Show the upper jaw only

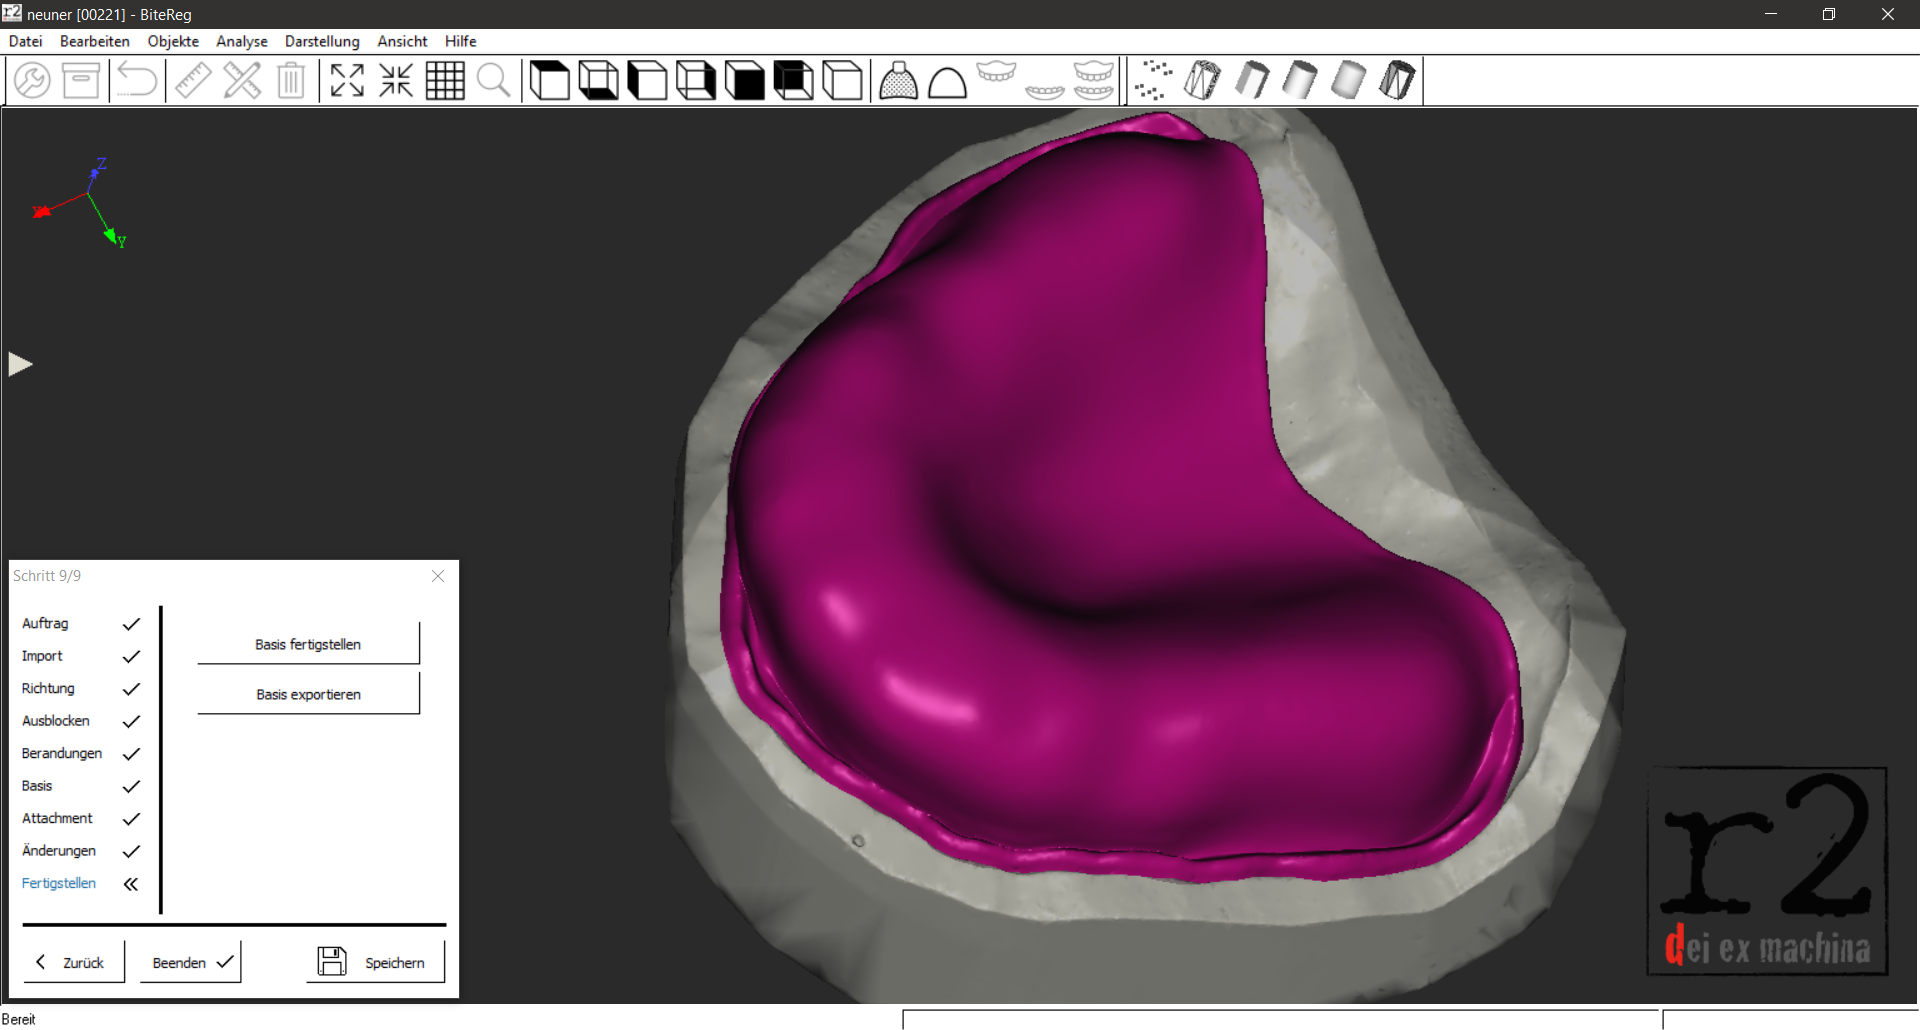pyautogui.click(x=996, y=74)
